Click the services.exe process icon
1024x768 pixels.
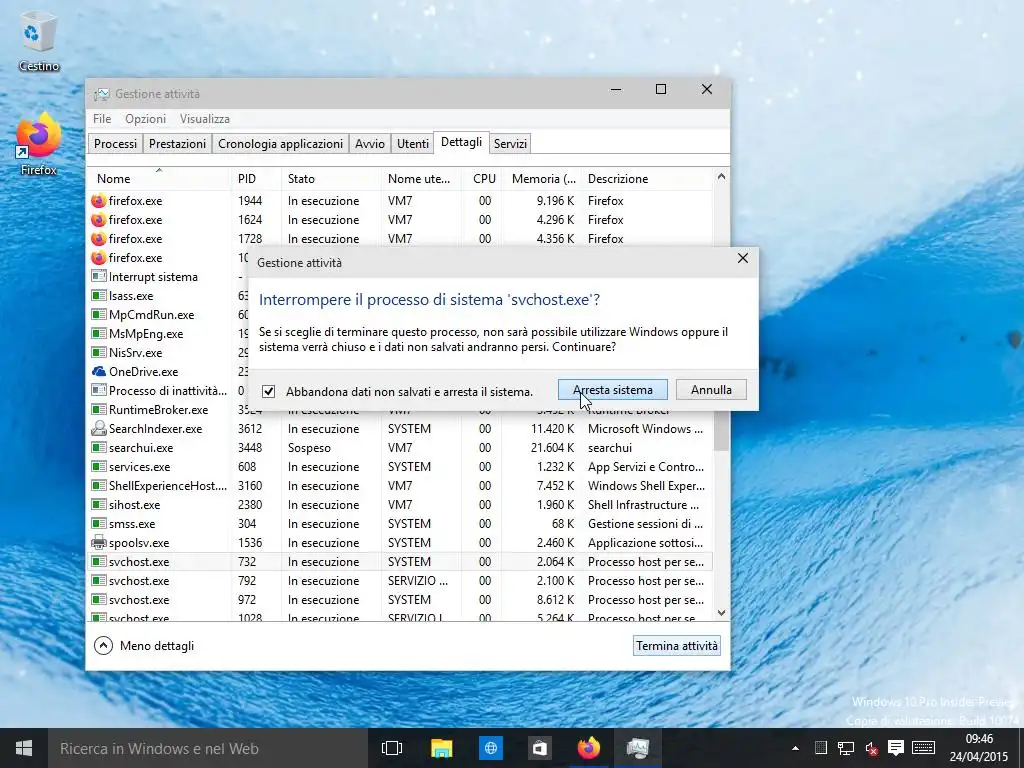coord(99,467)
